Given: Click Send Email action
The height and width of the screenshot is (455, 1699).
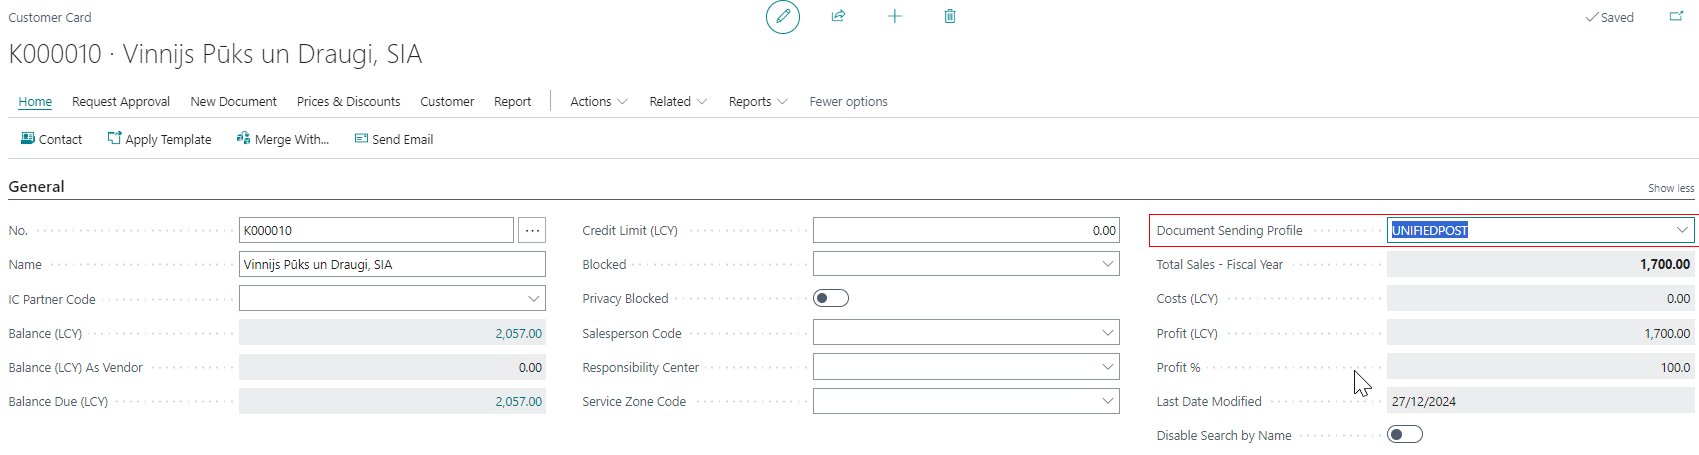Looking at the screenshot, I should pyautogui.click(x=393, y=139).
